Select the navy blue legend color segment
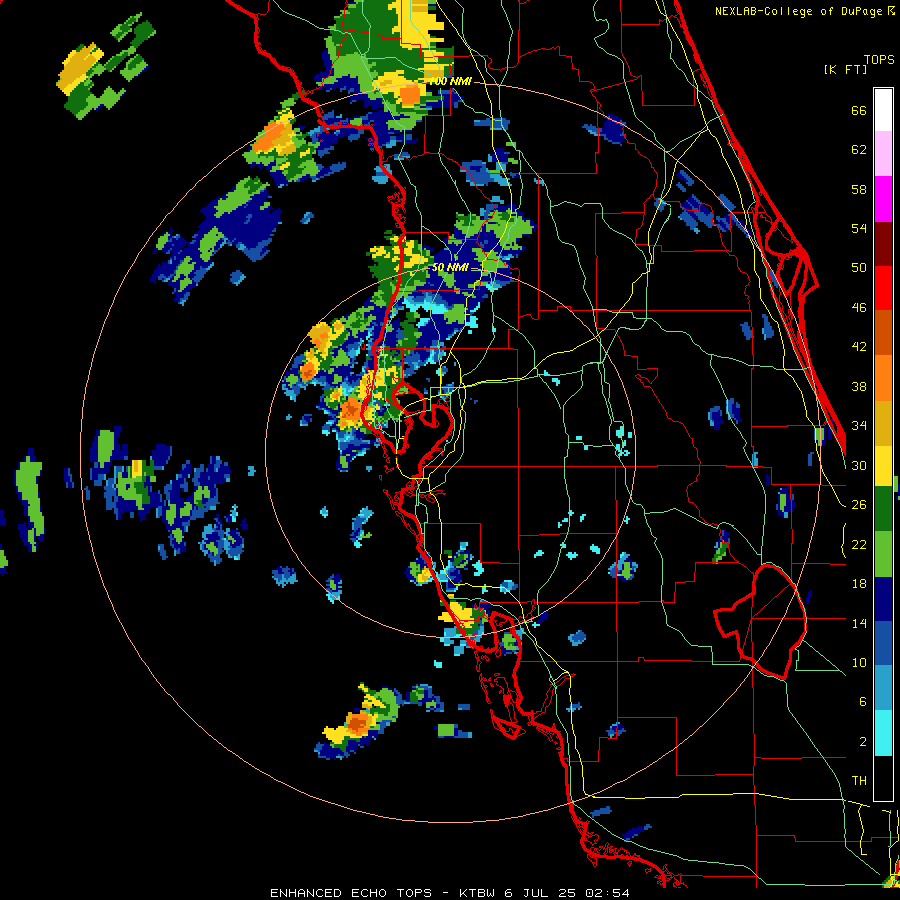The height and width of the screenshot is (900, 900). 883,599
